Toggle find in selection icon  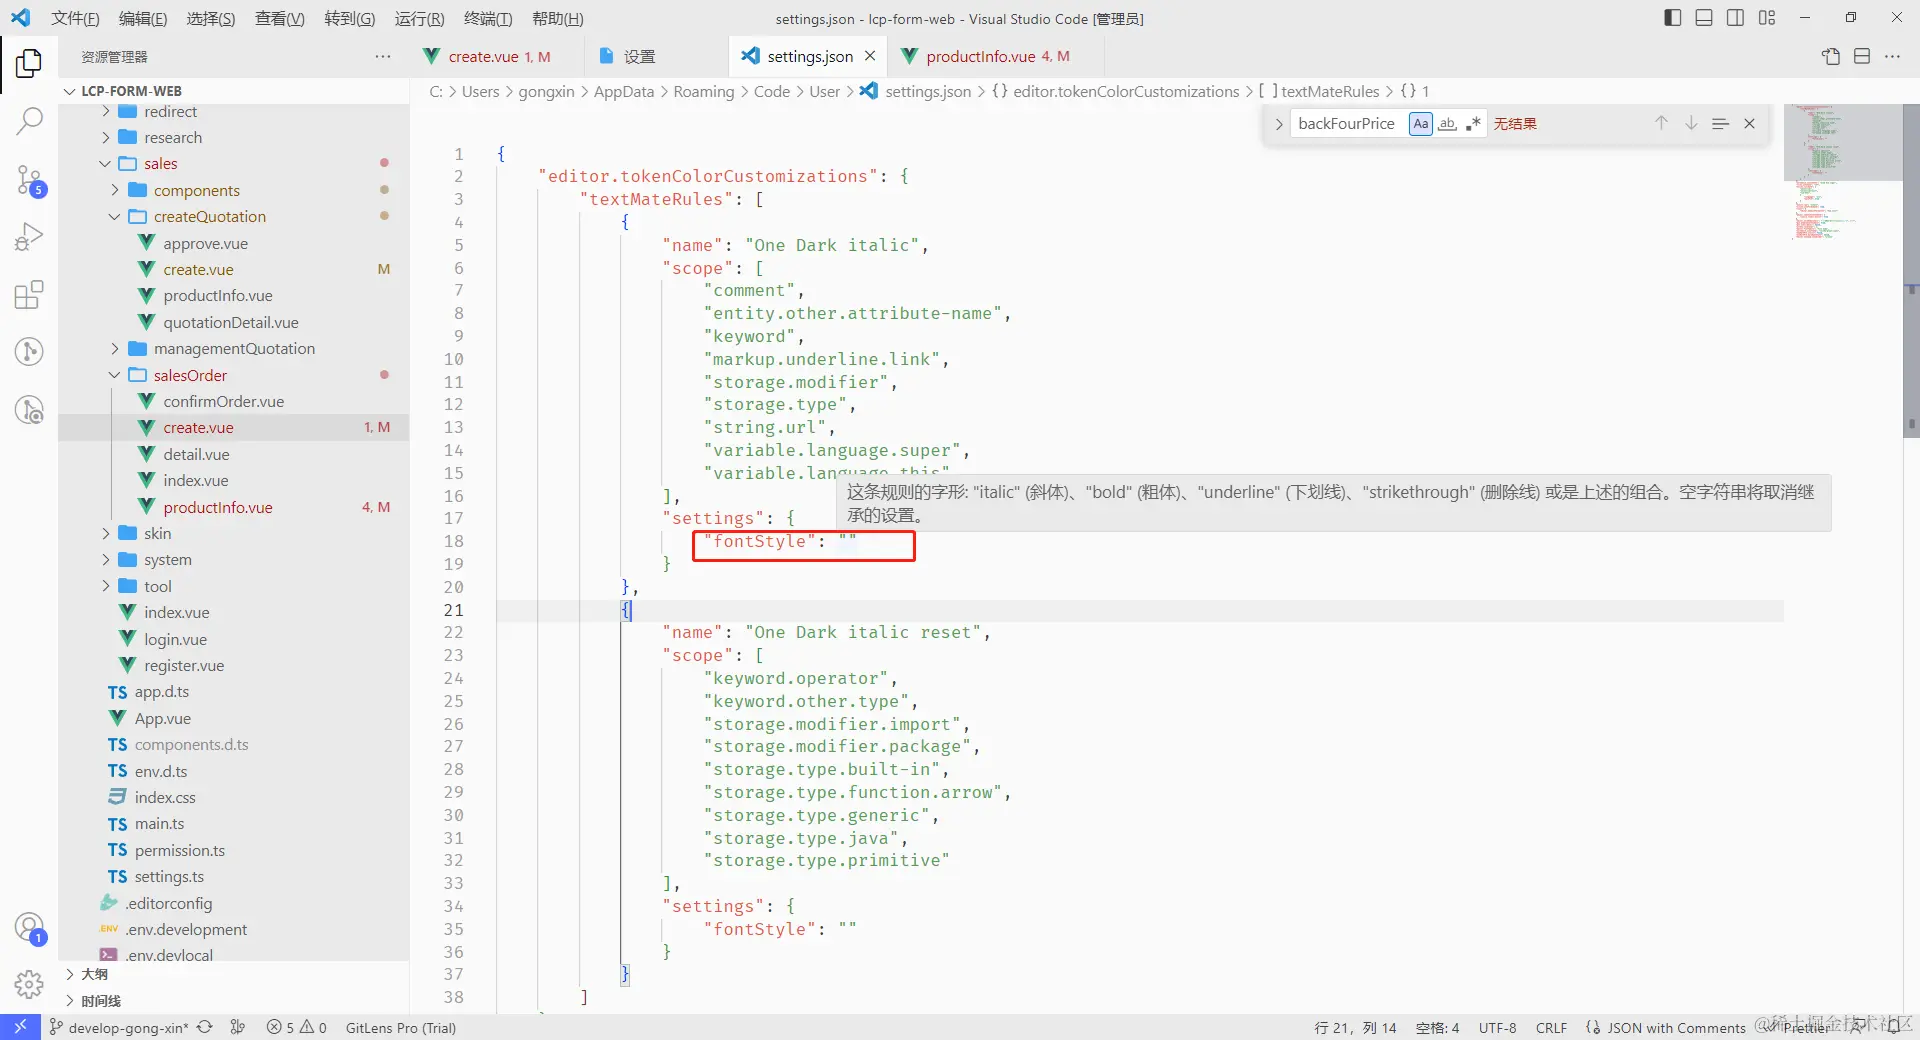(x=1720, y=123)
